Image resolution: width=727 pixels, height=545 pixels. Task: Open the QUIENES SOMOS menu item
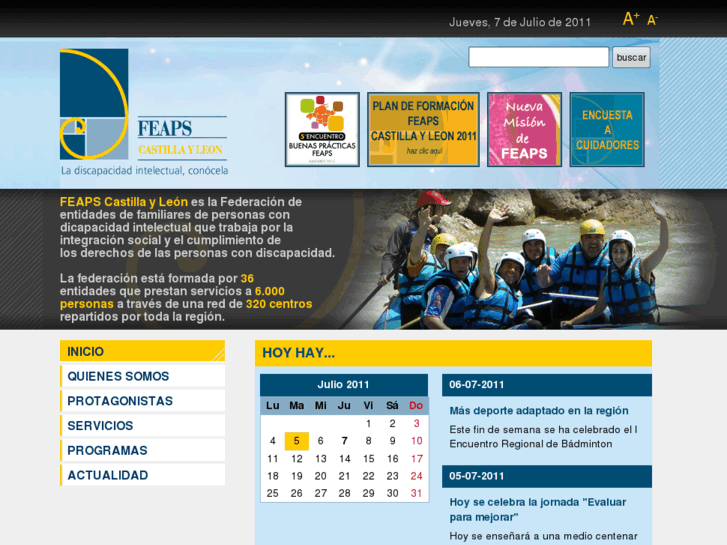[142, 376]
